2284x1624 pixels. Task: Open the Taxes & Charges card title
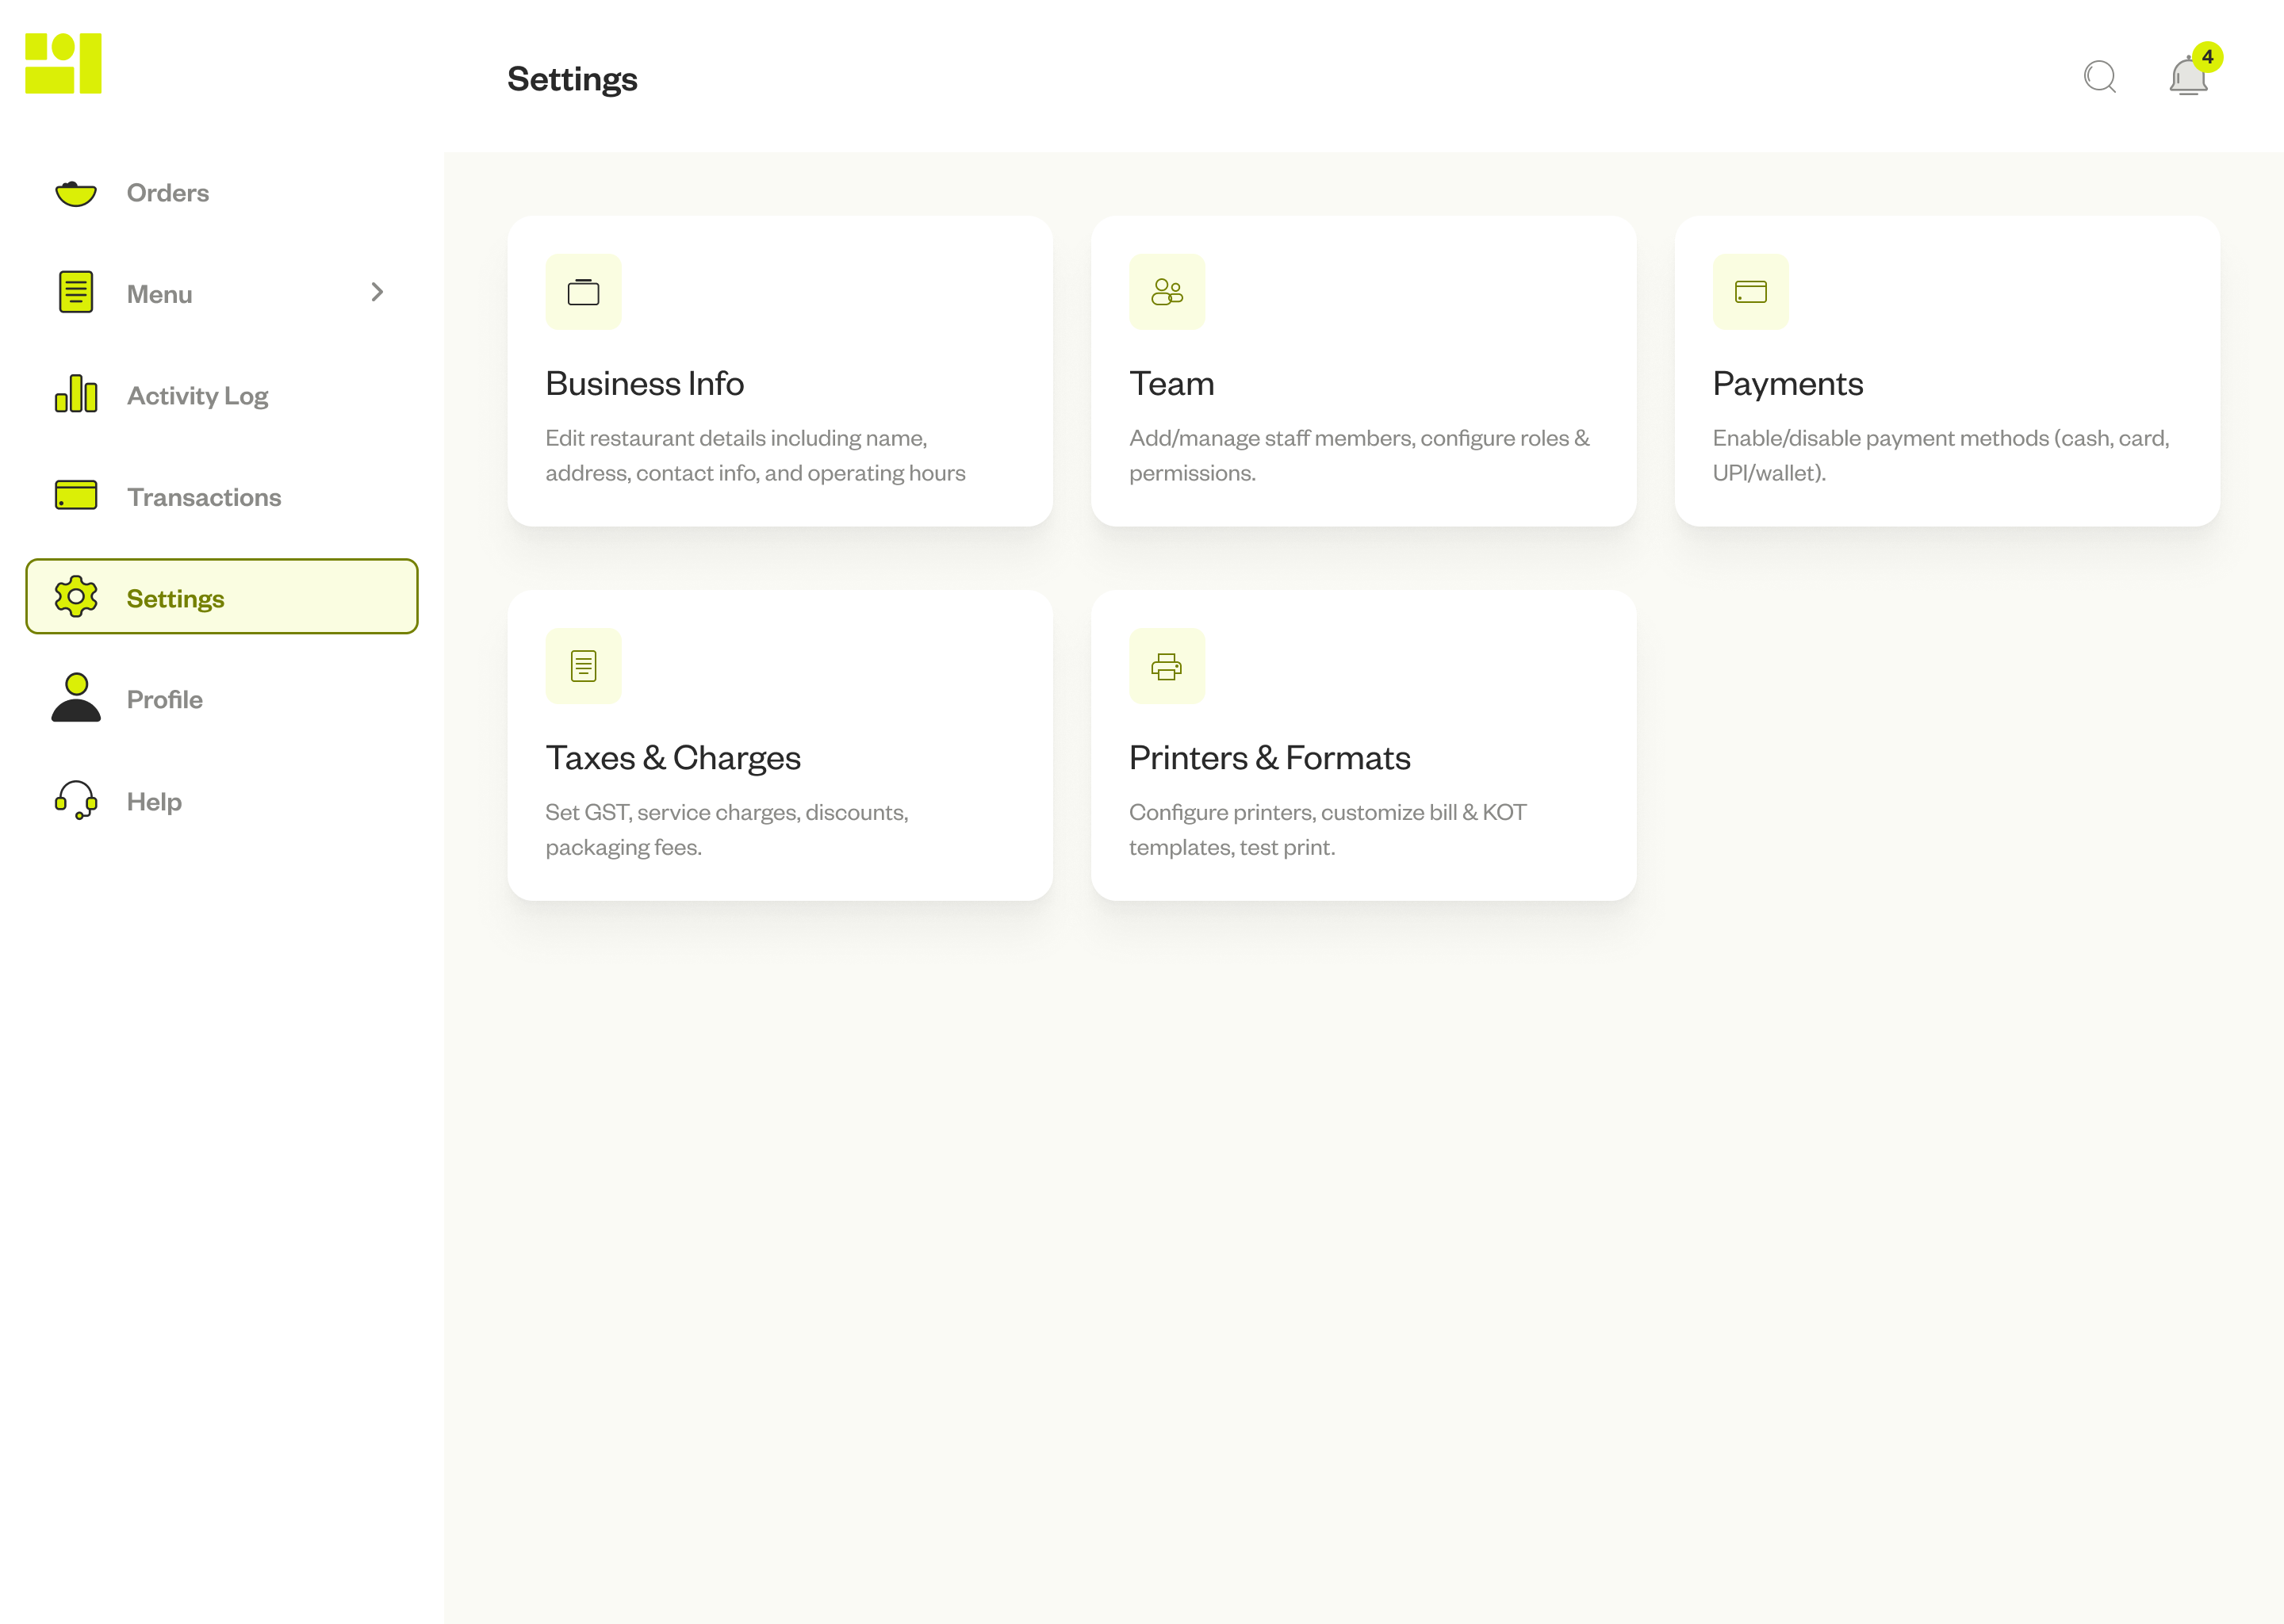click(673, 758)
